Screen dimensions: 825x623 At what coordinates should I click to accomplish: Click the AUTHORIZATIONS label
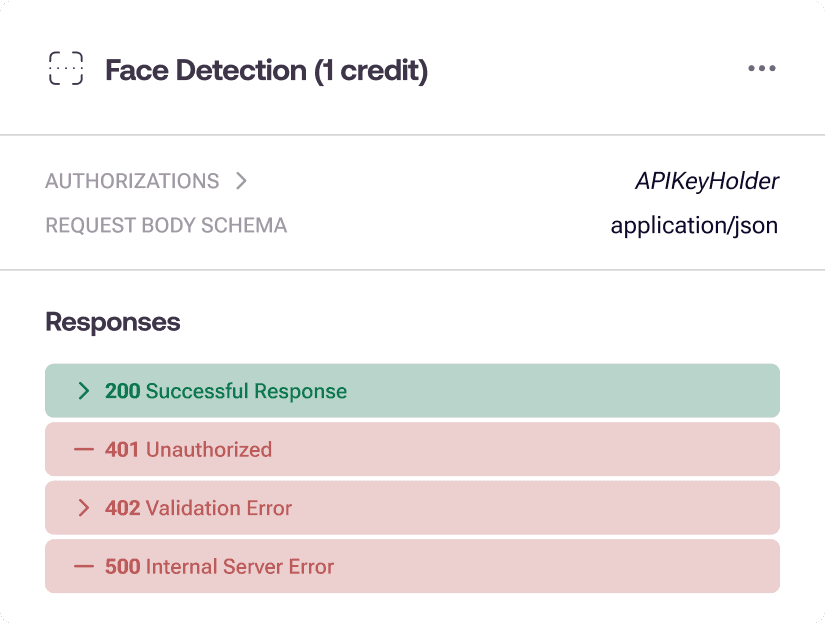pos(132,181)
